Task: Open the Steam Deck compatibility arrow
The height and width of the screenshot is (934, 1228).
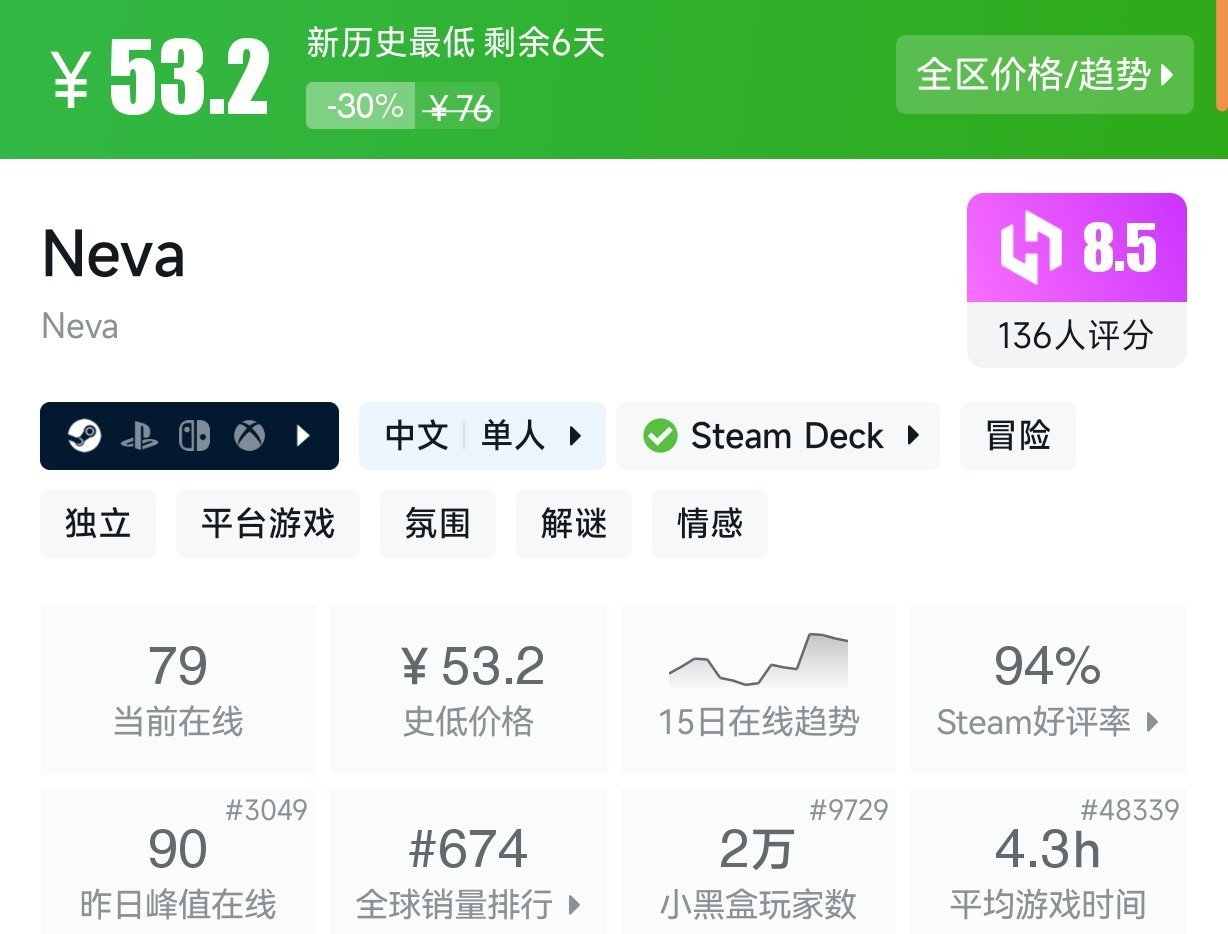Action: [912, 436]
